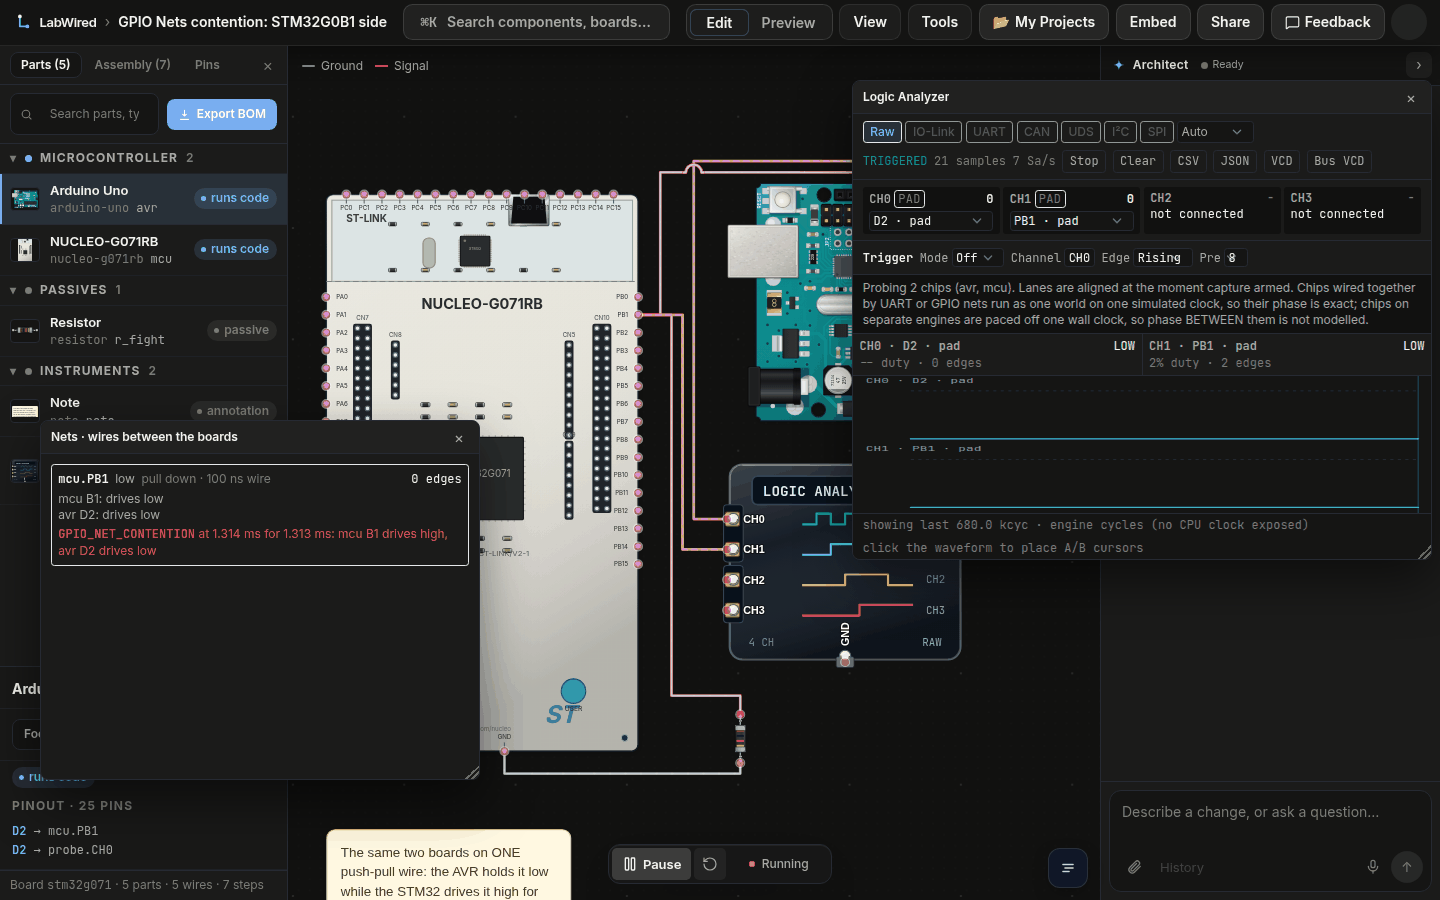The height and width of the screenshot is (900, 1440).
Task: Open the CH1 PB1 pad dropdown
Action: [x=1070, y=221]
